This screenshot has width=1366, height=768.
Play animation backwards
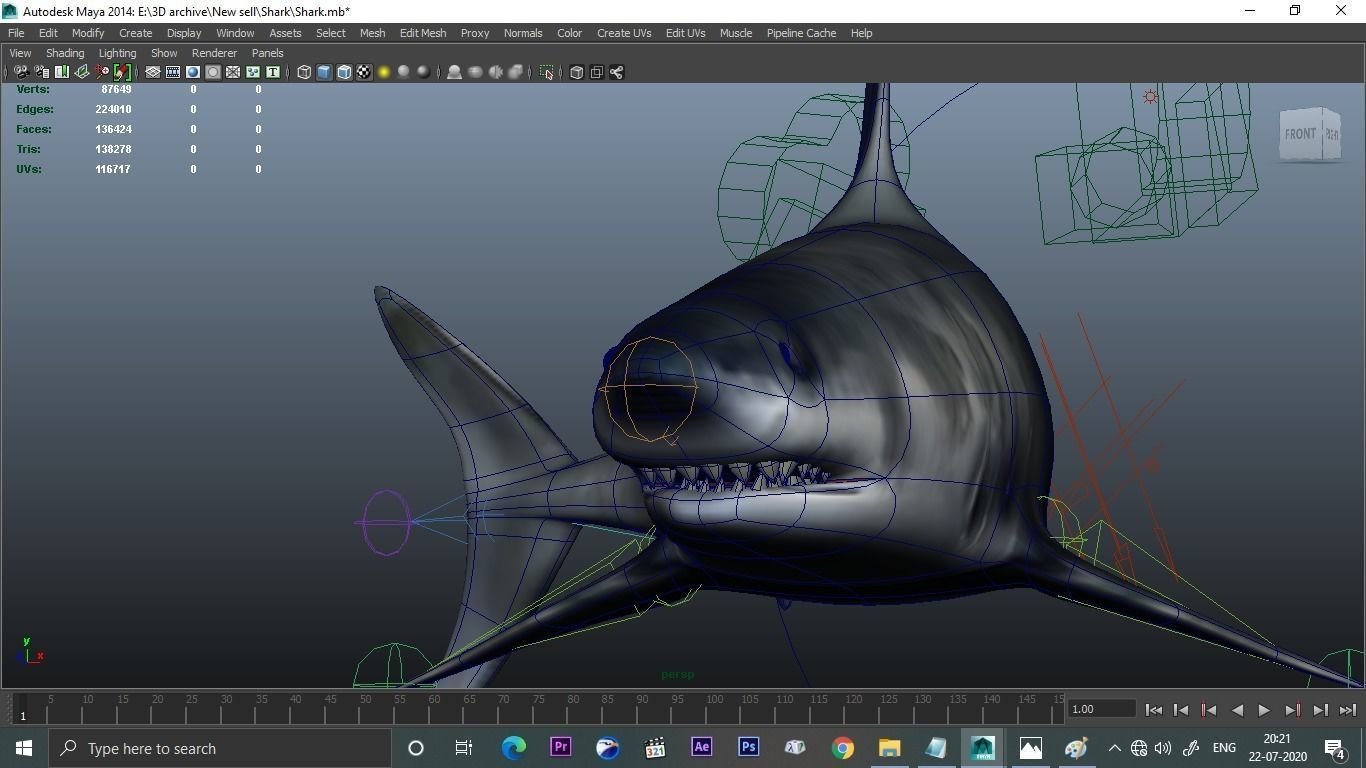click(x=1237, y=710)
